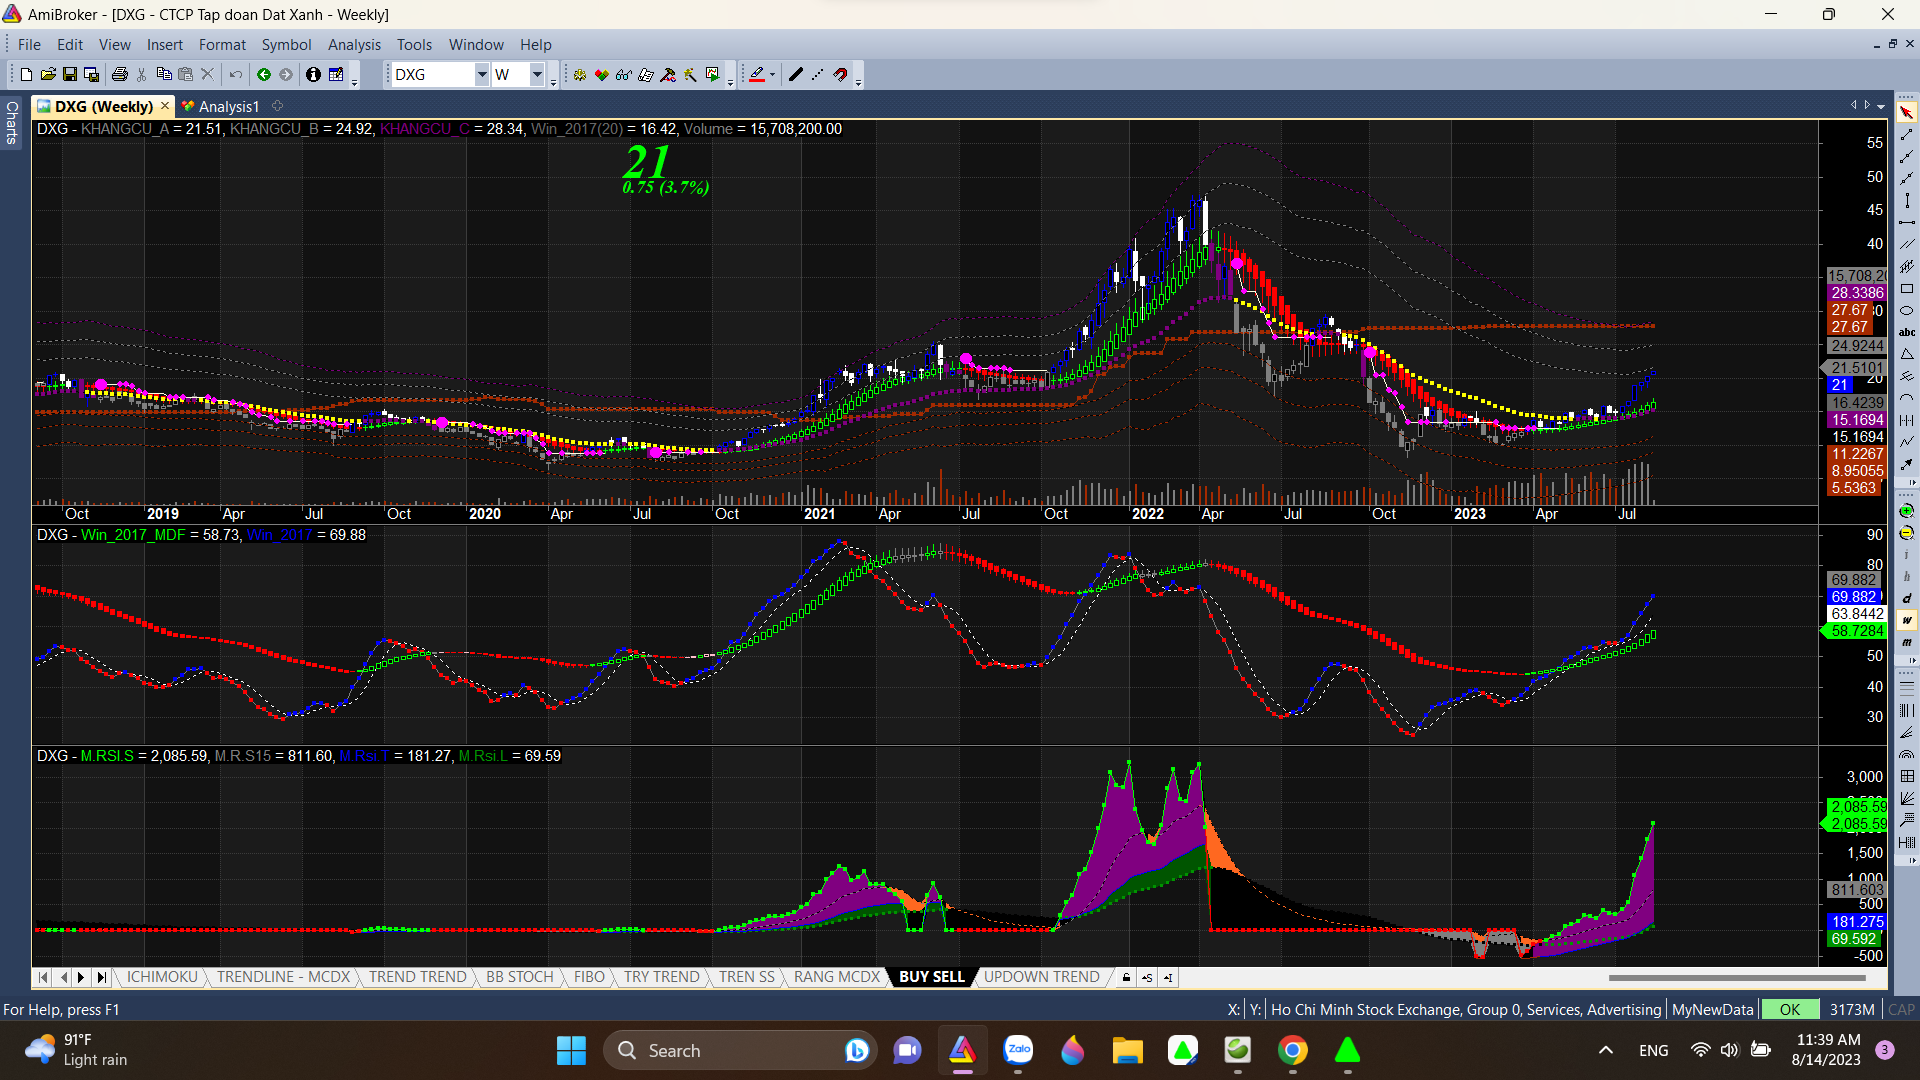Open the Charts side panel

(x=12, y=122)
